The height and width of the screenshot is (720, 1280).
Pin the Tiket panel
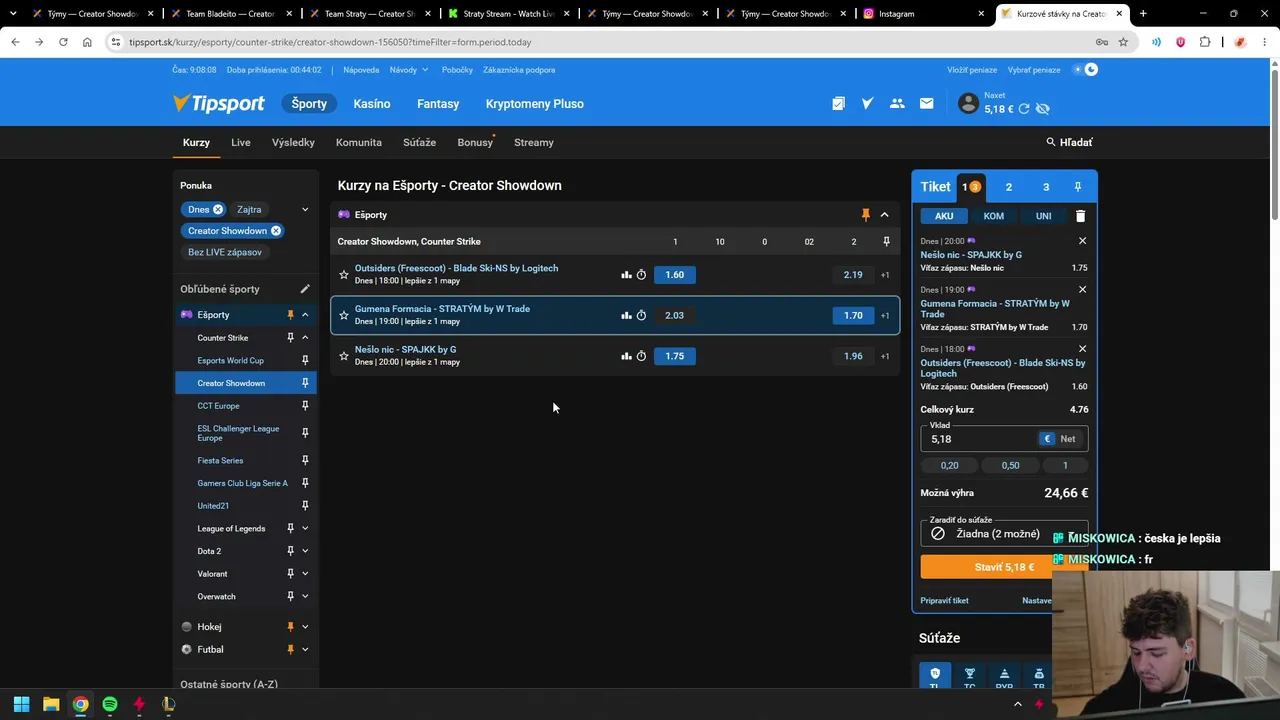(1077, 187)
